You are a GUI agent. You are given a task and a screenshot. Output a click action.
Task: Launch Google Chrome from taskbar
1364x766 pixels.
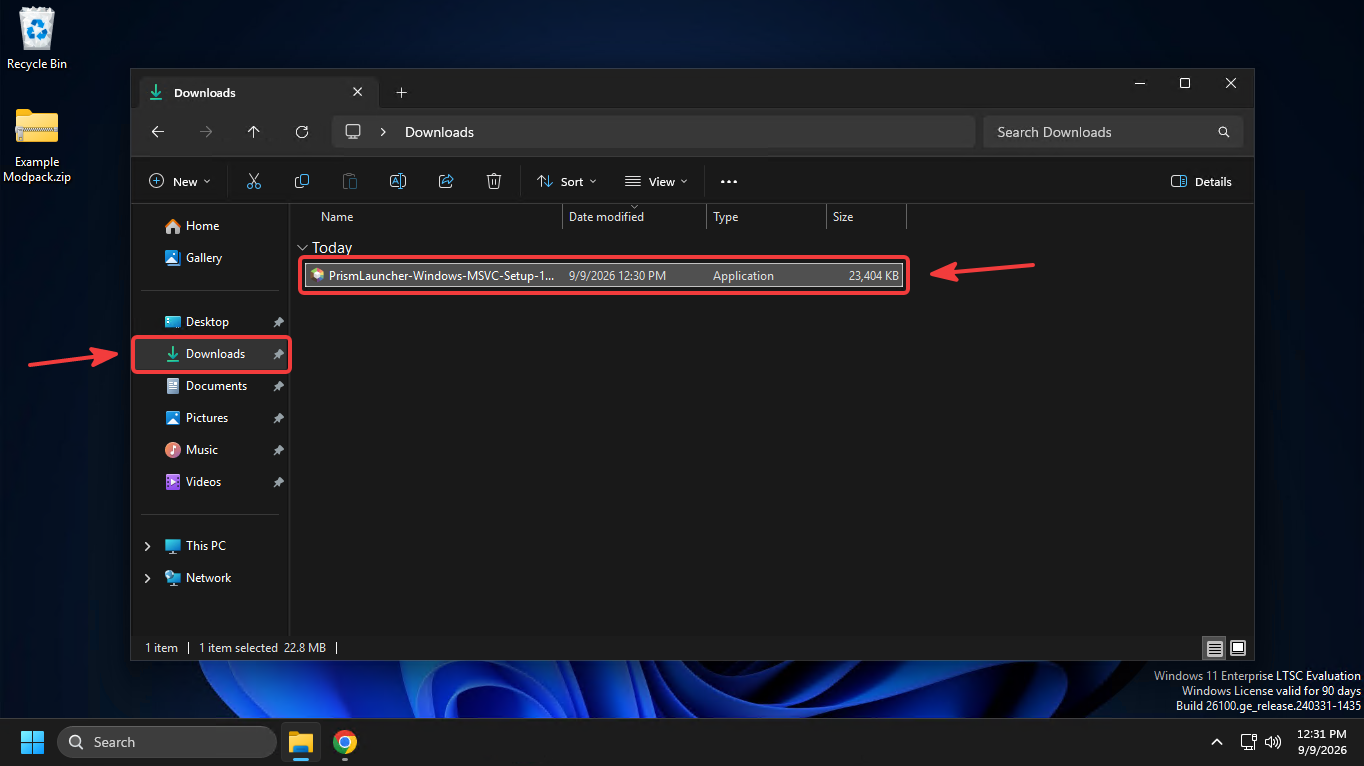pyautogui.click(x=345, y=742)
